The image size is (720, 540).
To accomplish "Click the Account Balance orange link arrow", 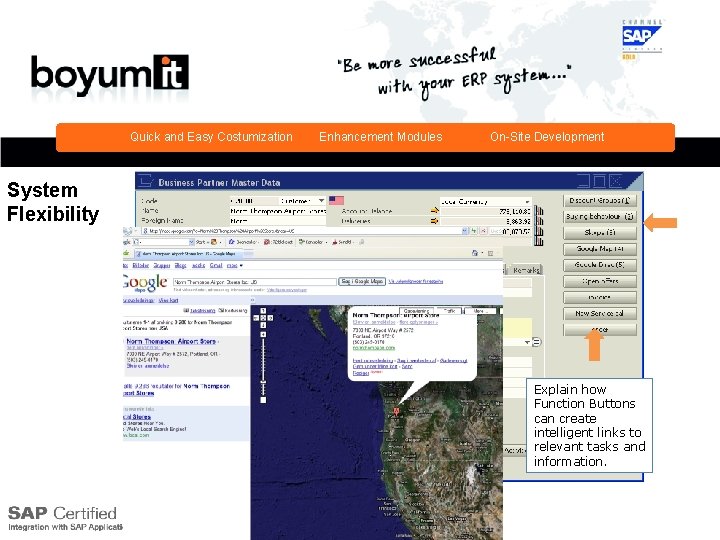I will click(434, 211).
